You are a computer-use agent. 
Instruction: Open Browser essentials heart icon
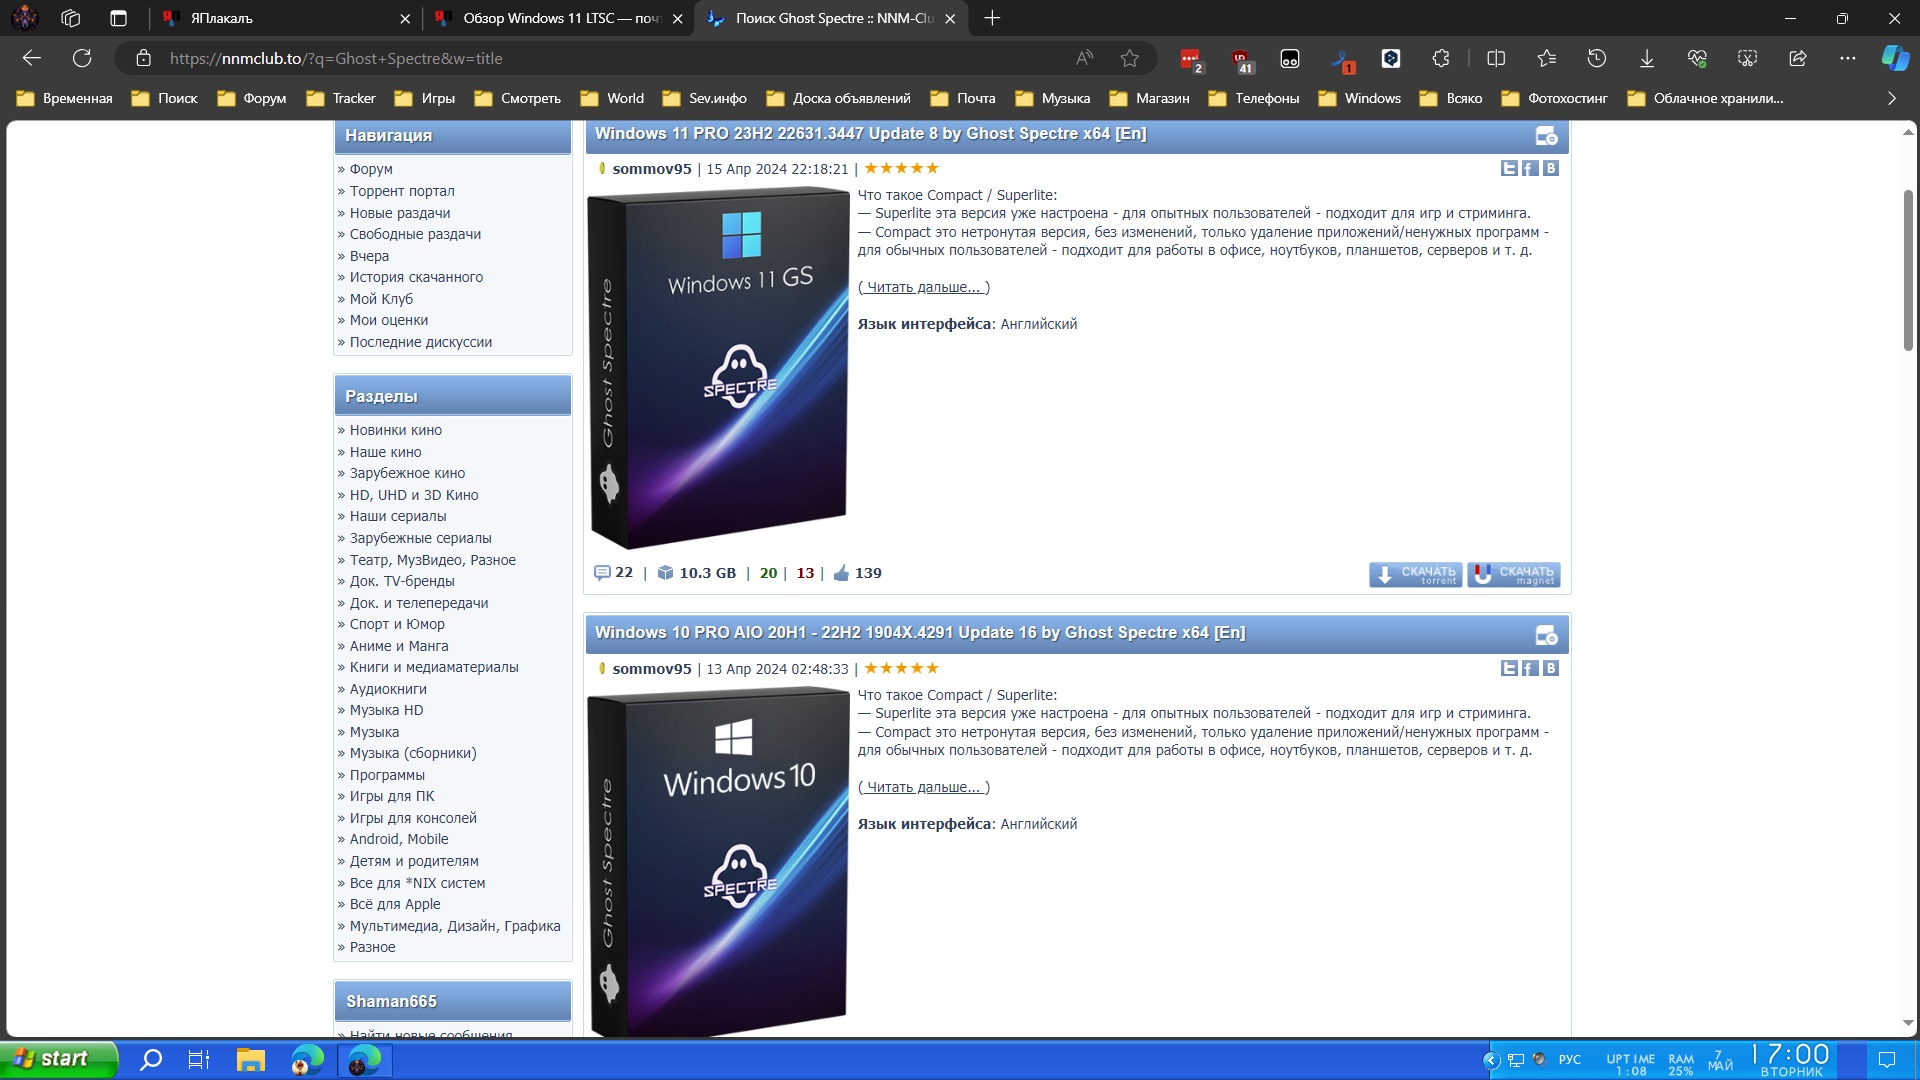pyautogui.click(x=1697, y=58)
